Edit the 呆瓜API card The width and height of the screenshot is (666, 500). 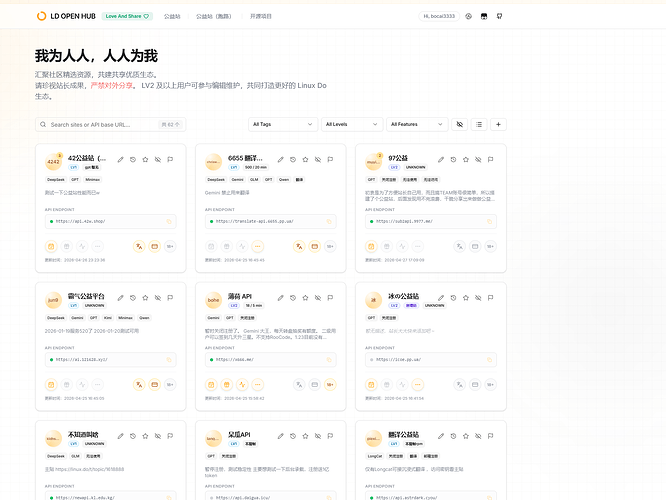pyautogui.click(x=281, y=436)
